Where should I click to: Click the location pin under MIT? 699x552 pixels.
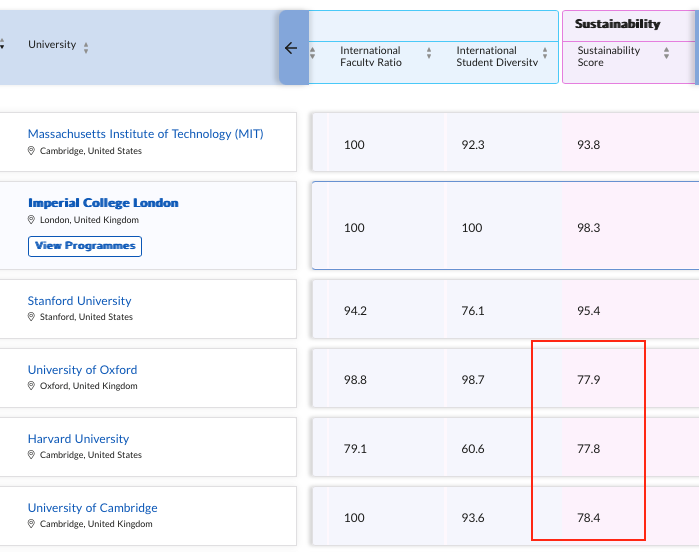31,151
